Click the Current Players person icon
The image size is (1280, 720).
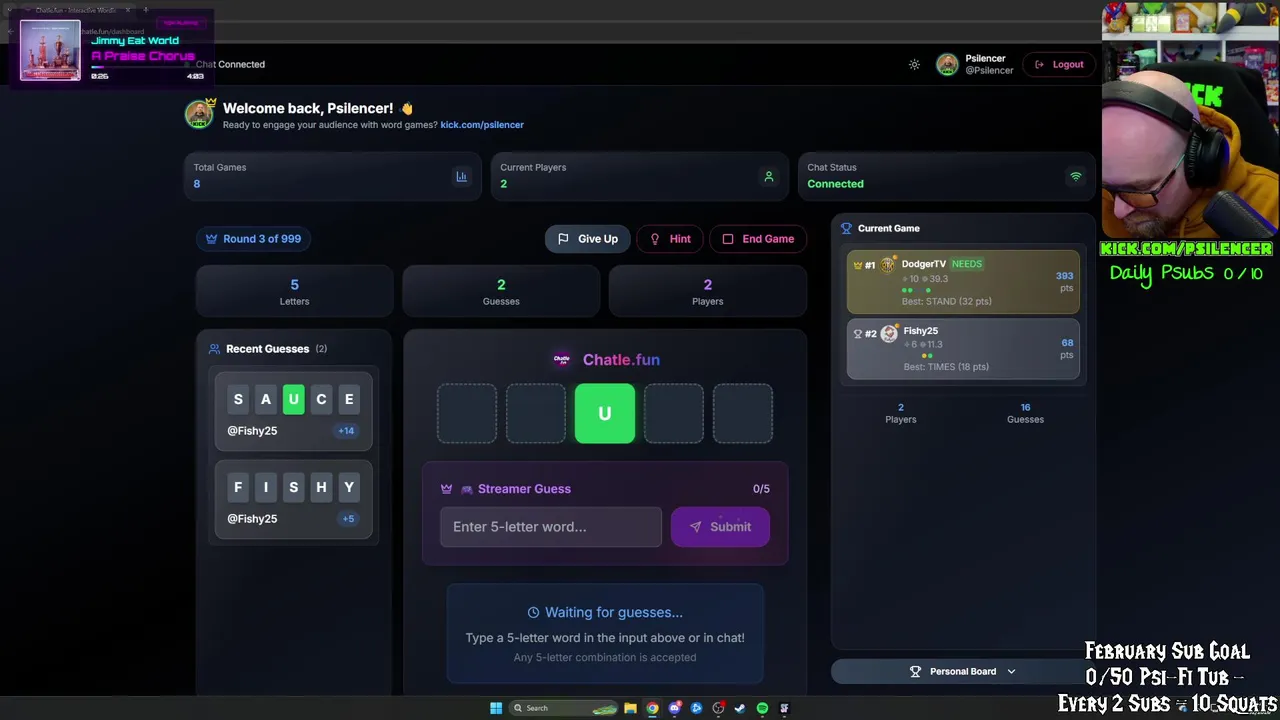tap(769, 176)
